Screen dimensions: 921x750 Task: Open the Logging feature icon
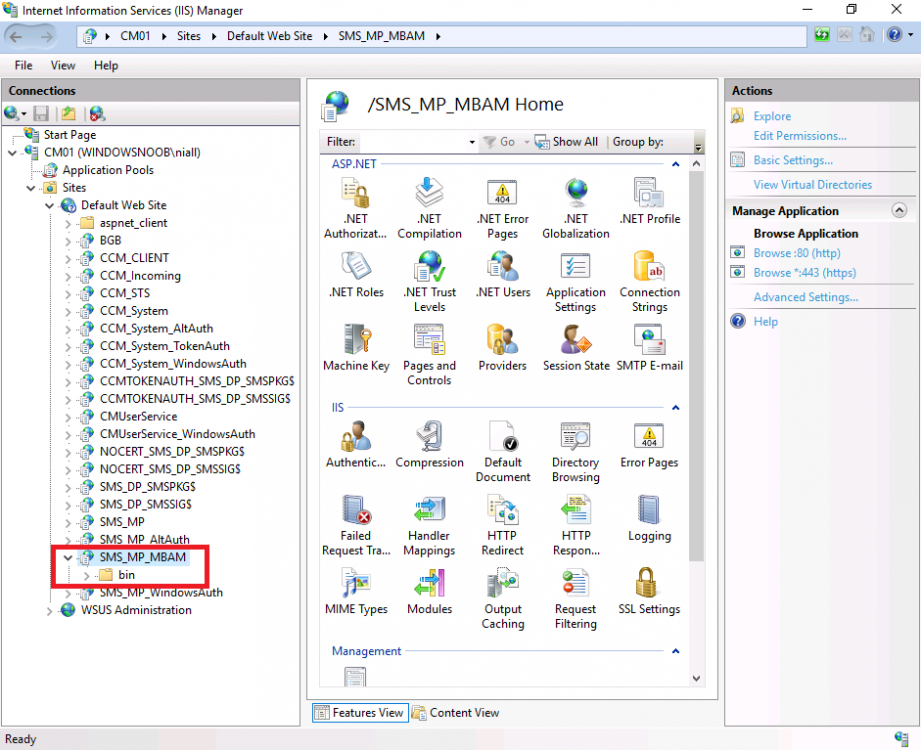tap(649, 518)
